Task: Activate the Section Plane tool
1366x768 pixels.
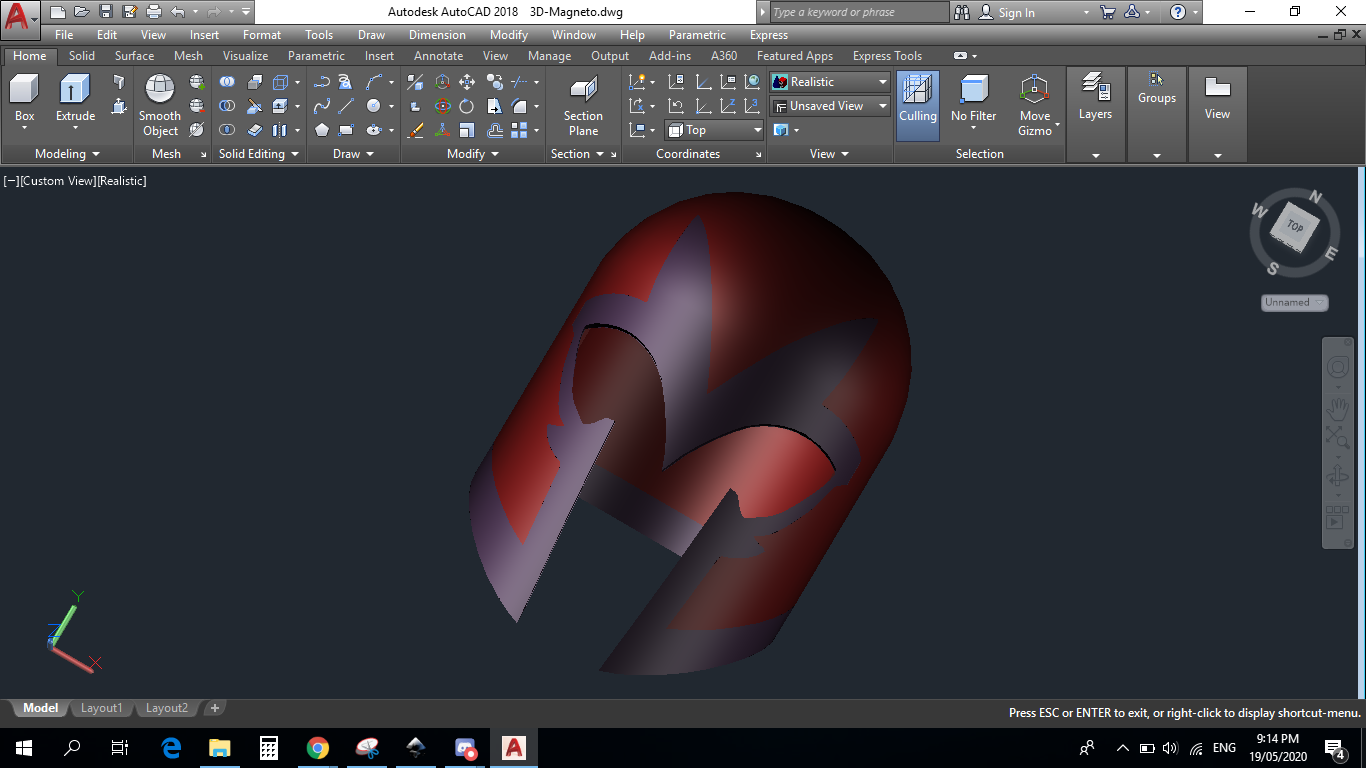Action: pos(583,104)
